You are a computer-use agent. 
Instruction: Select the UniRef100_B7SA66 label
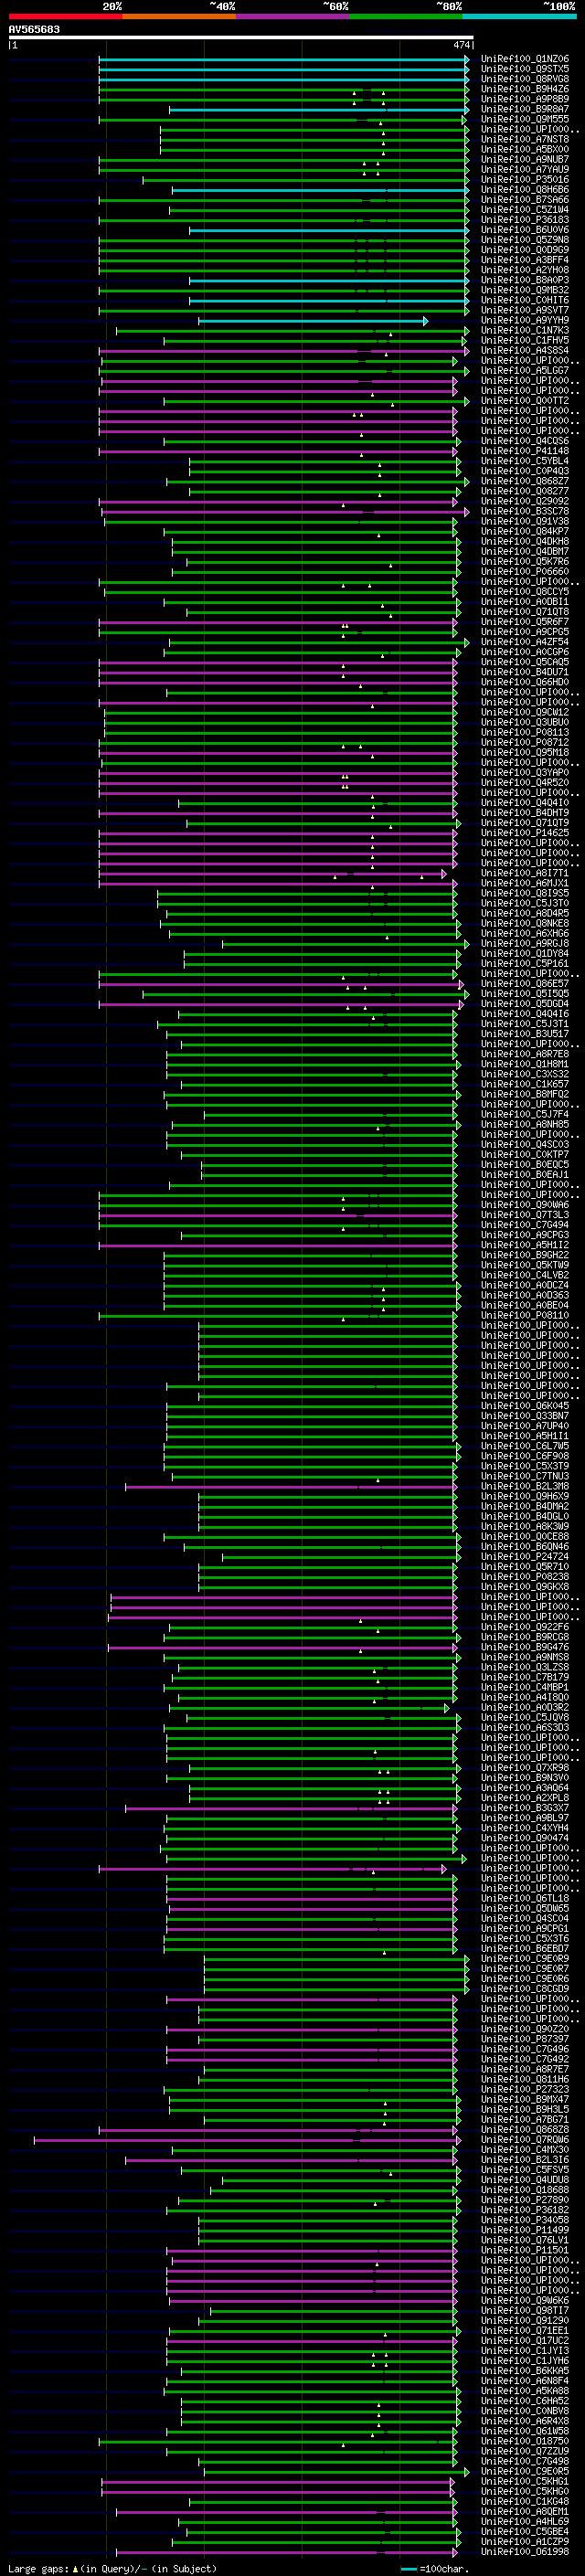point(524,200)
